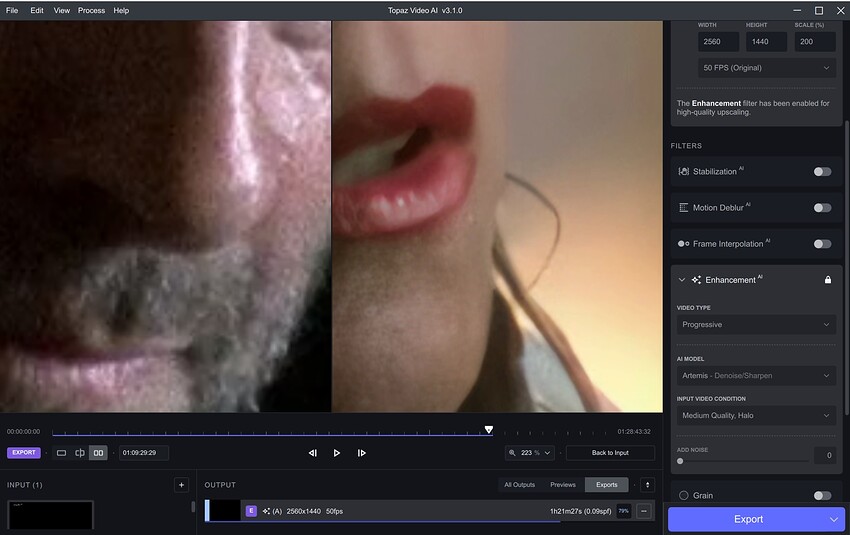Click the input list scrollbar
Screen dimensions: 850x535
tap(193, 507)
